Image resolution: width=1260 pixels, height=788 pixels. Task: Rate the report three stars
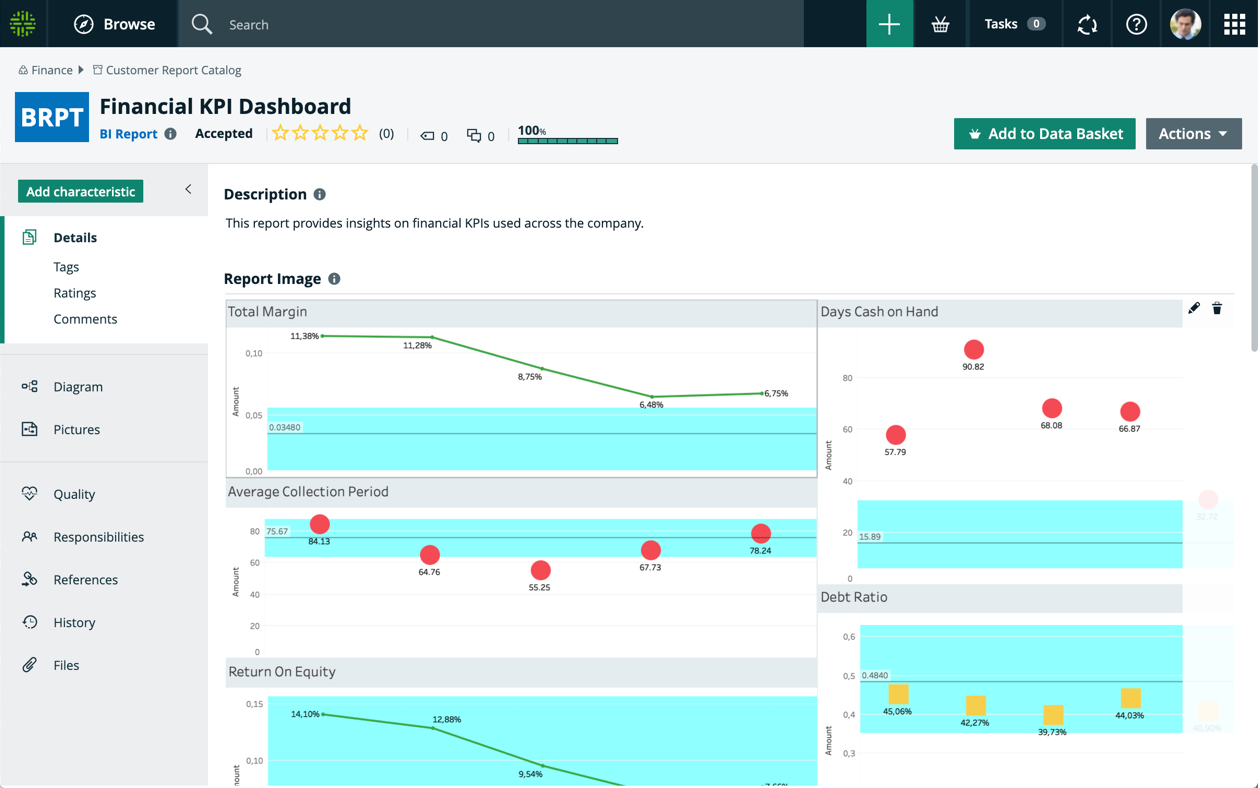320,133
